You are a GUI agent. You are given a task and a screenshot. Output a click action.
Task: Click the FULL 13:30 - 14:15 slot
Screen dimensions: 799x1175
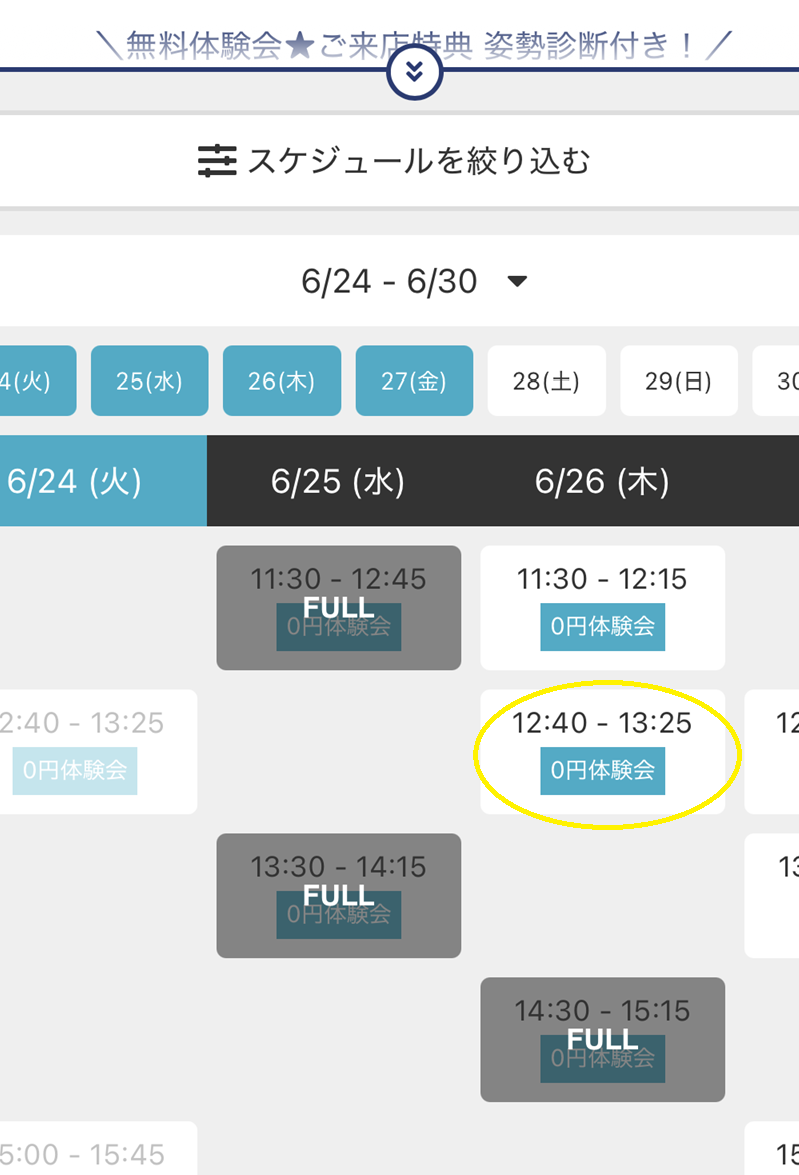(338, 895)
